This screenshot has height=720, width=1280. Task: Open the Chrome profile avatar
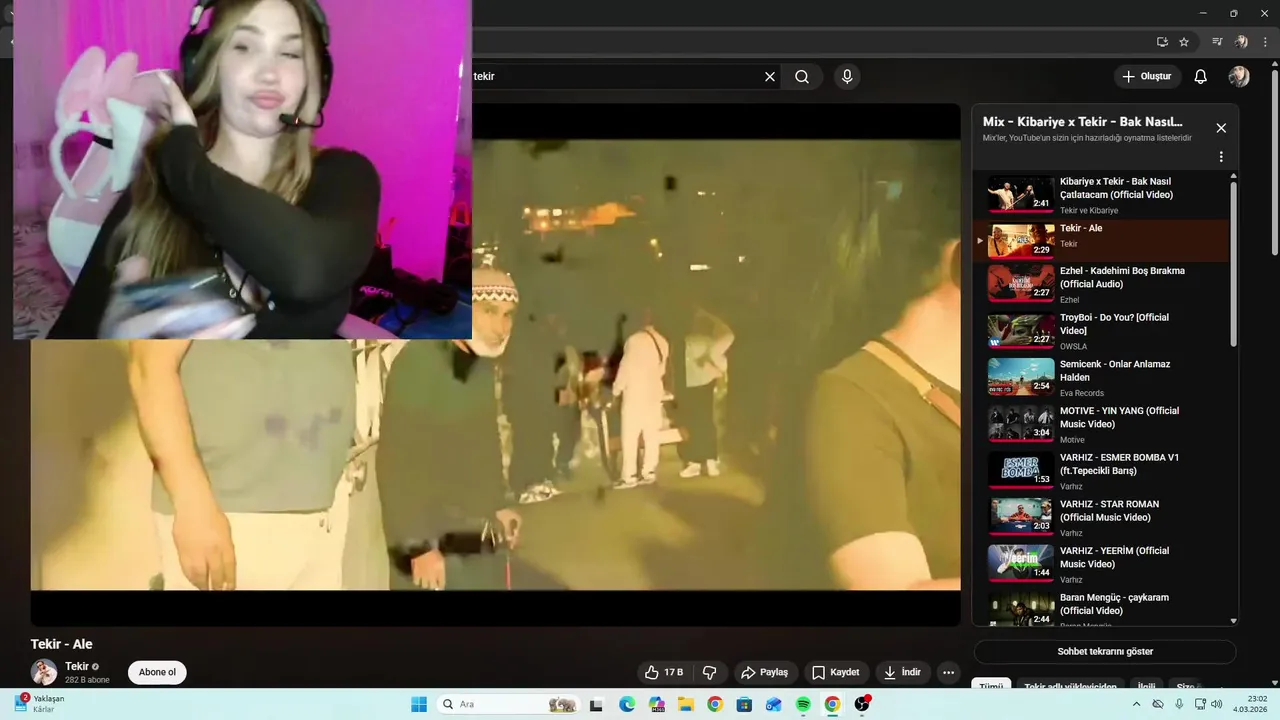click(x=1241, y=42)
